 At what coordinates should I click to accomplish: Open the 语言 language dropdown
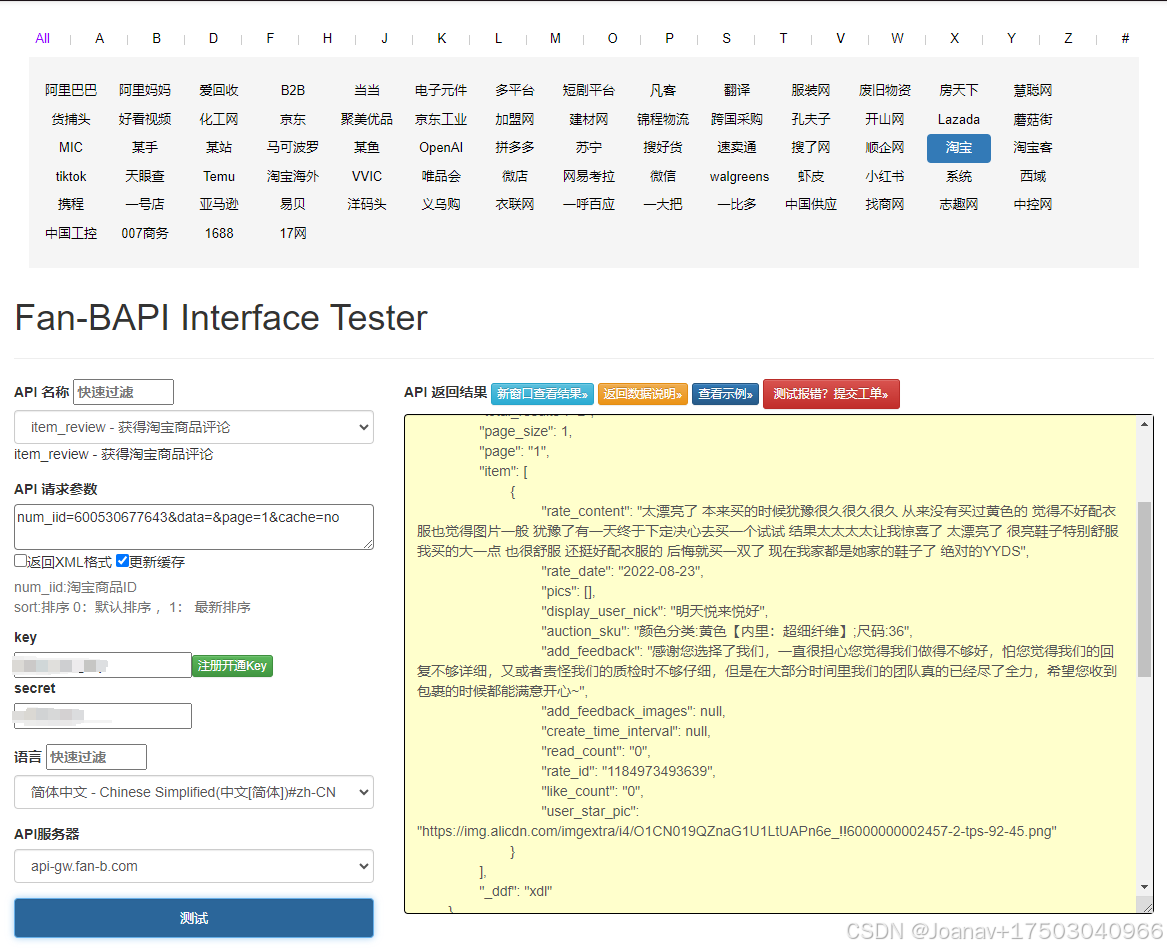click(x=194, y=792)
